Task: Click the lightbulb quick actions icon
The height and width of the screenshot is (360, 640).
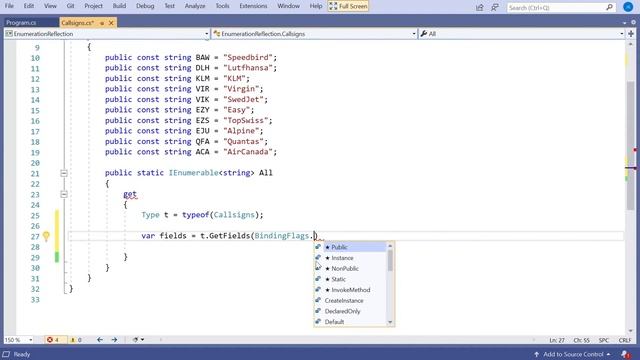Action: click(46, 236)
